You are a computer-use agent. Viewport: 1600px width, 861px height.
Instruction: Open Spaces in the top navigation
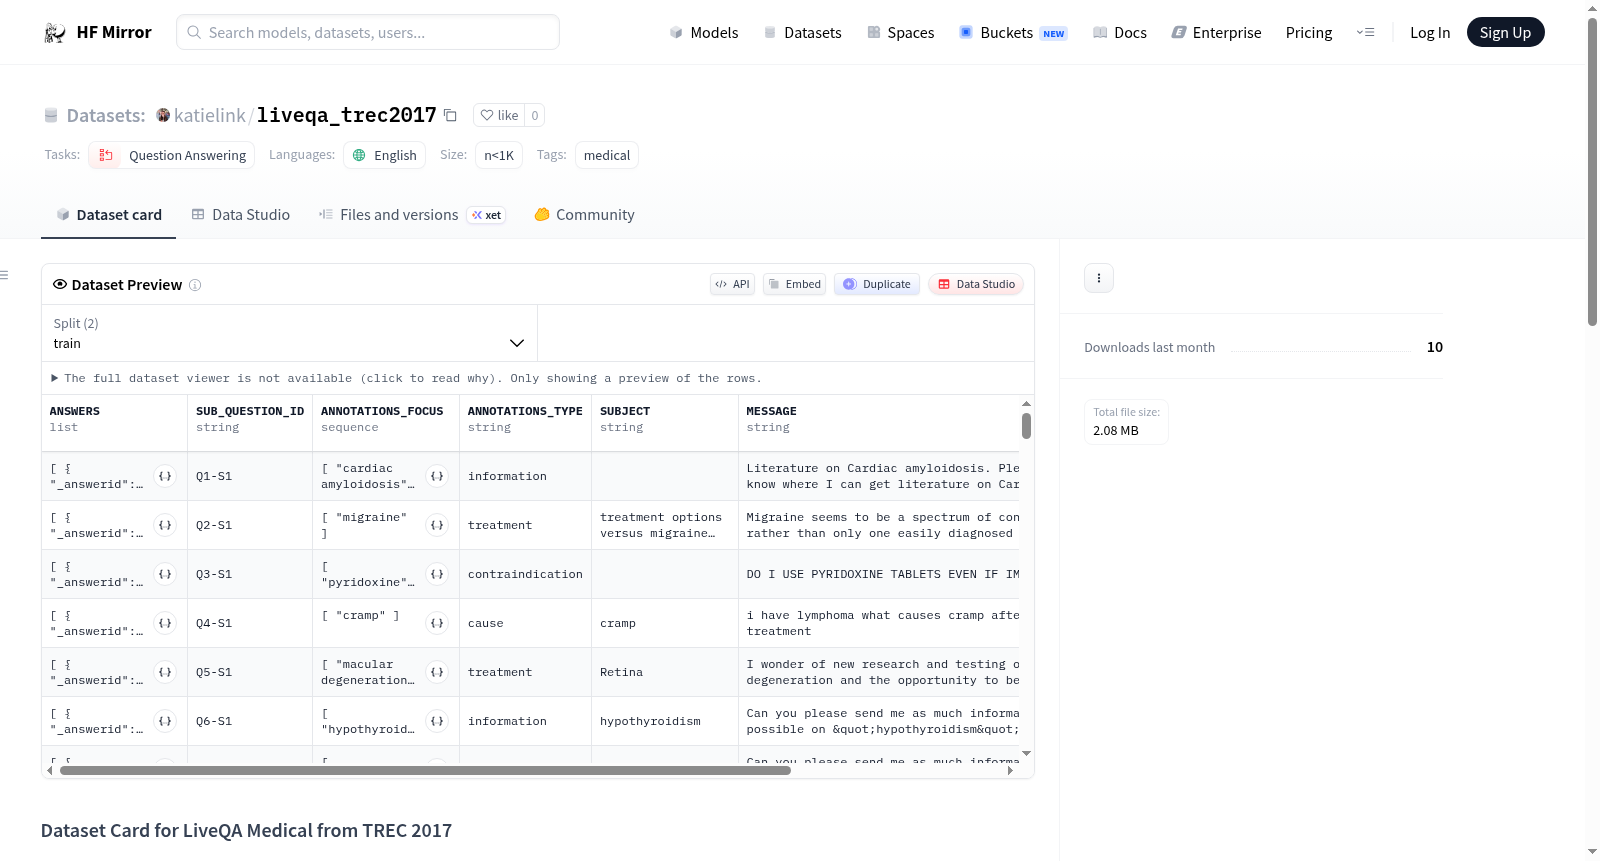pyautogui.click(x=901, y=33)
